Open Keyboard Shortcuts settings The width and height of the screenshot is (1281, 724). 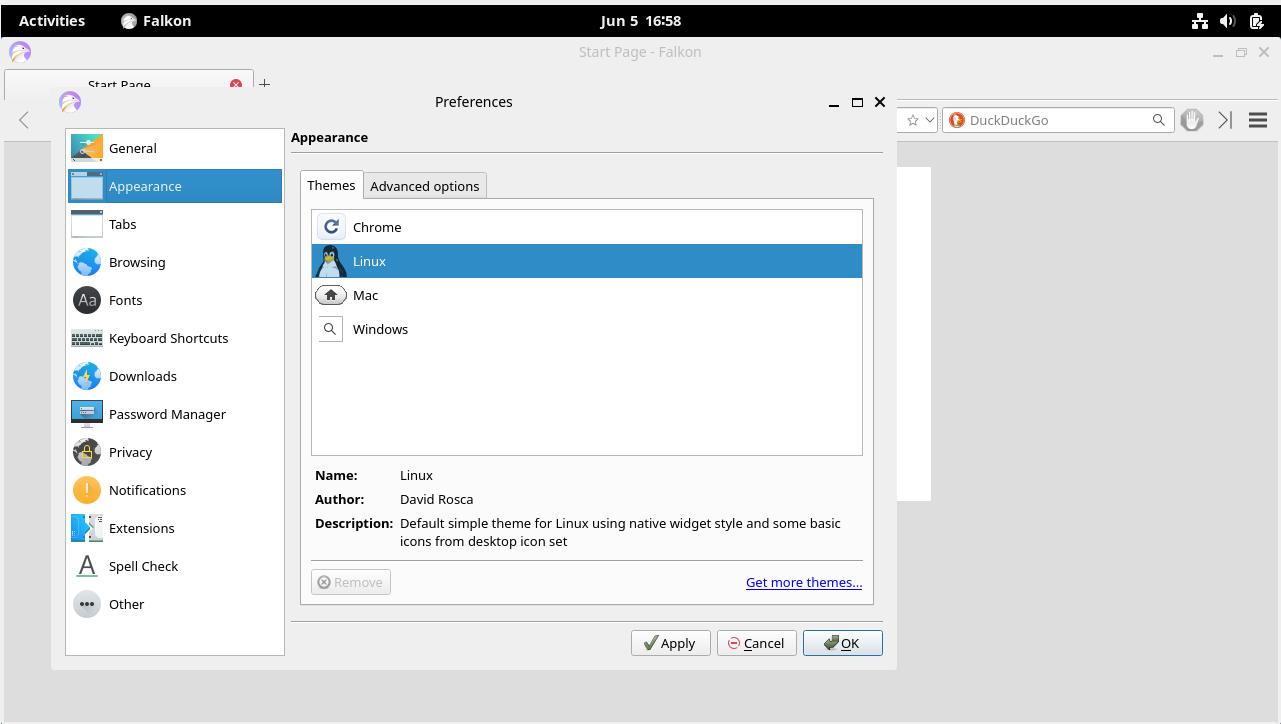click(168, 338)
